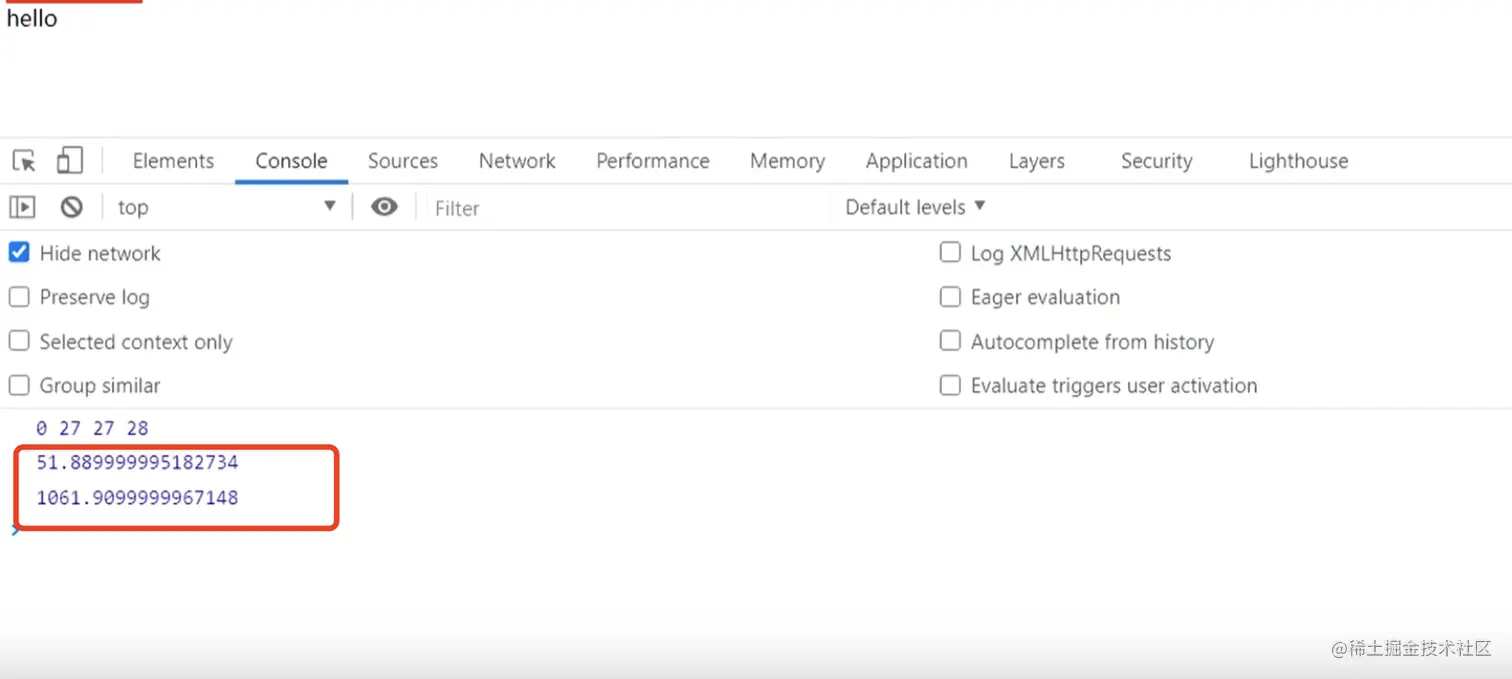
Task: Open the Lighthouse tab
Action: pyautogui.click(x=1298, y=161)
